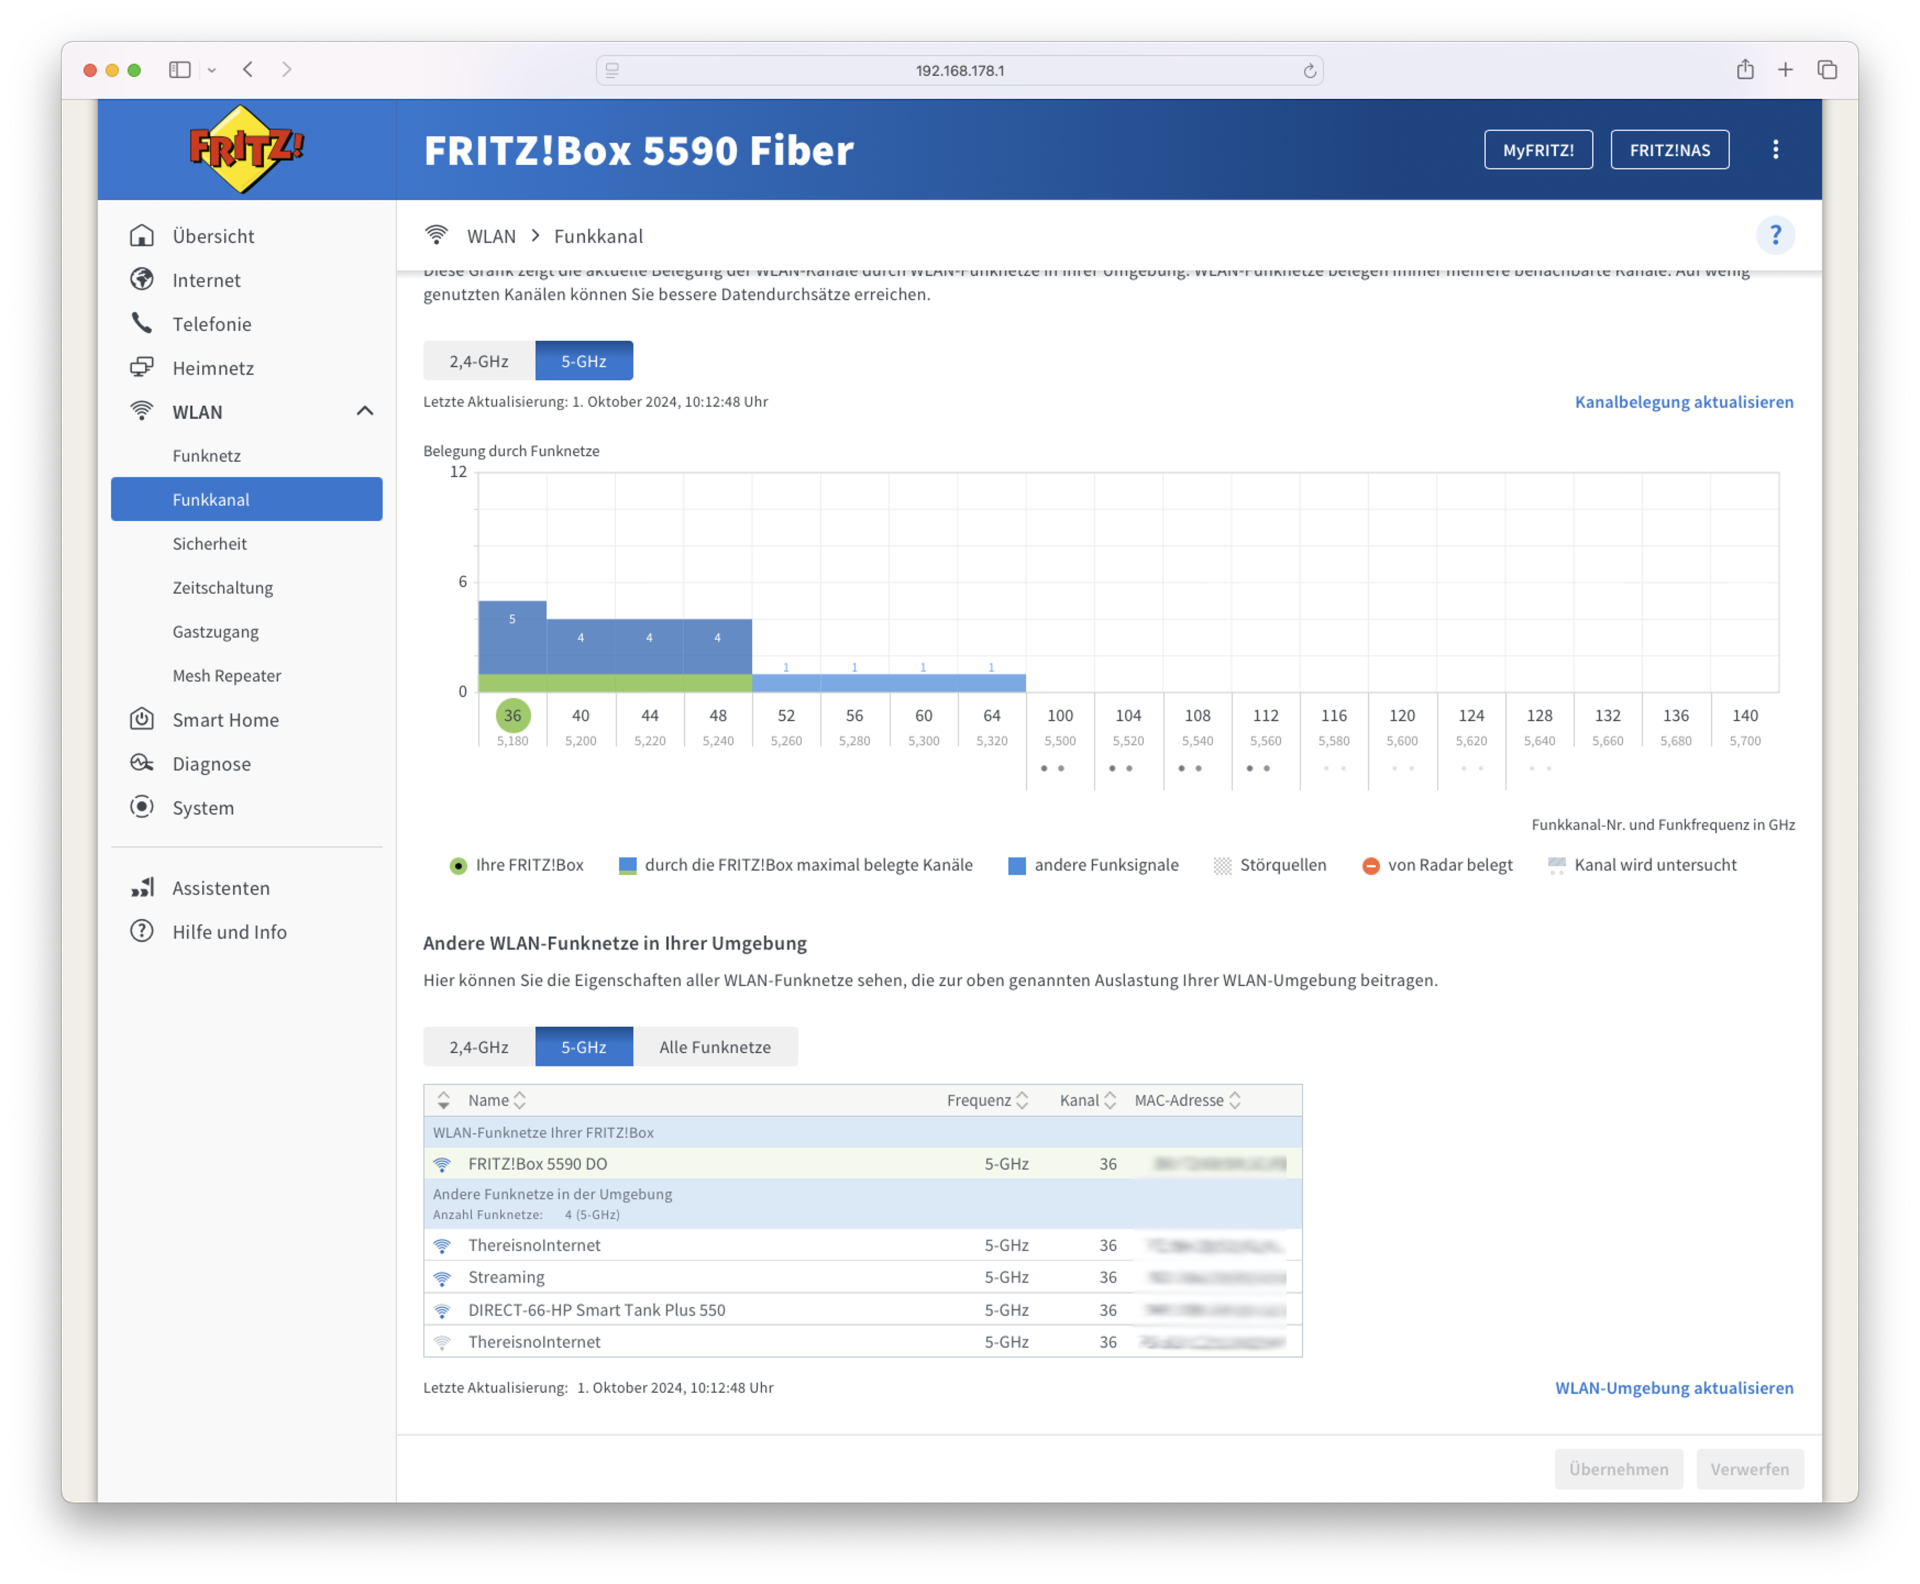1920x1584 pixels.
Task: Open Mesh Repeater submenu item
Action: [246, 675]
